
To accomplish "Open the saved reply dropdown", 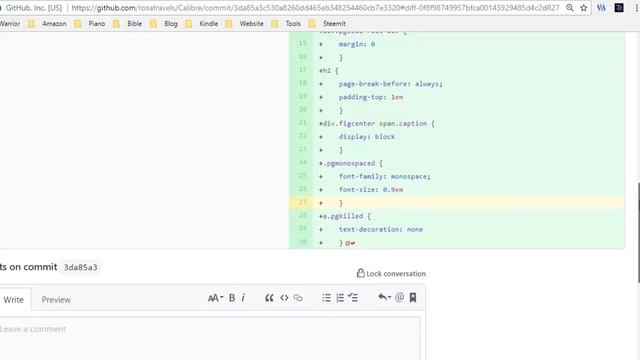I will click(384, 298).
